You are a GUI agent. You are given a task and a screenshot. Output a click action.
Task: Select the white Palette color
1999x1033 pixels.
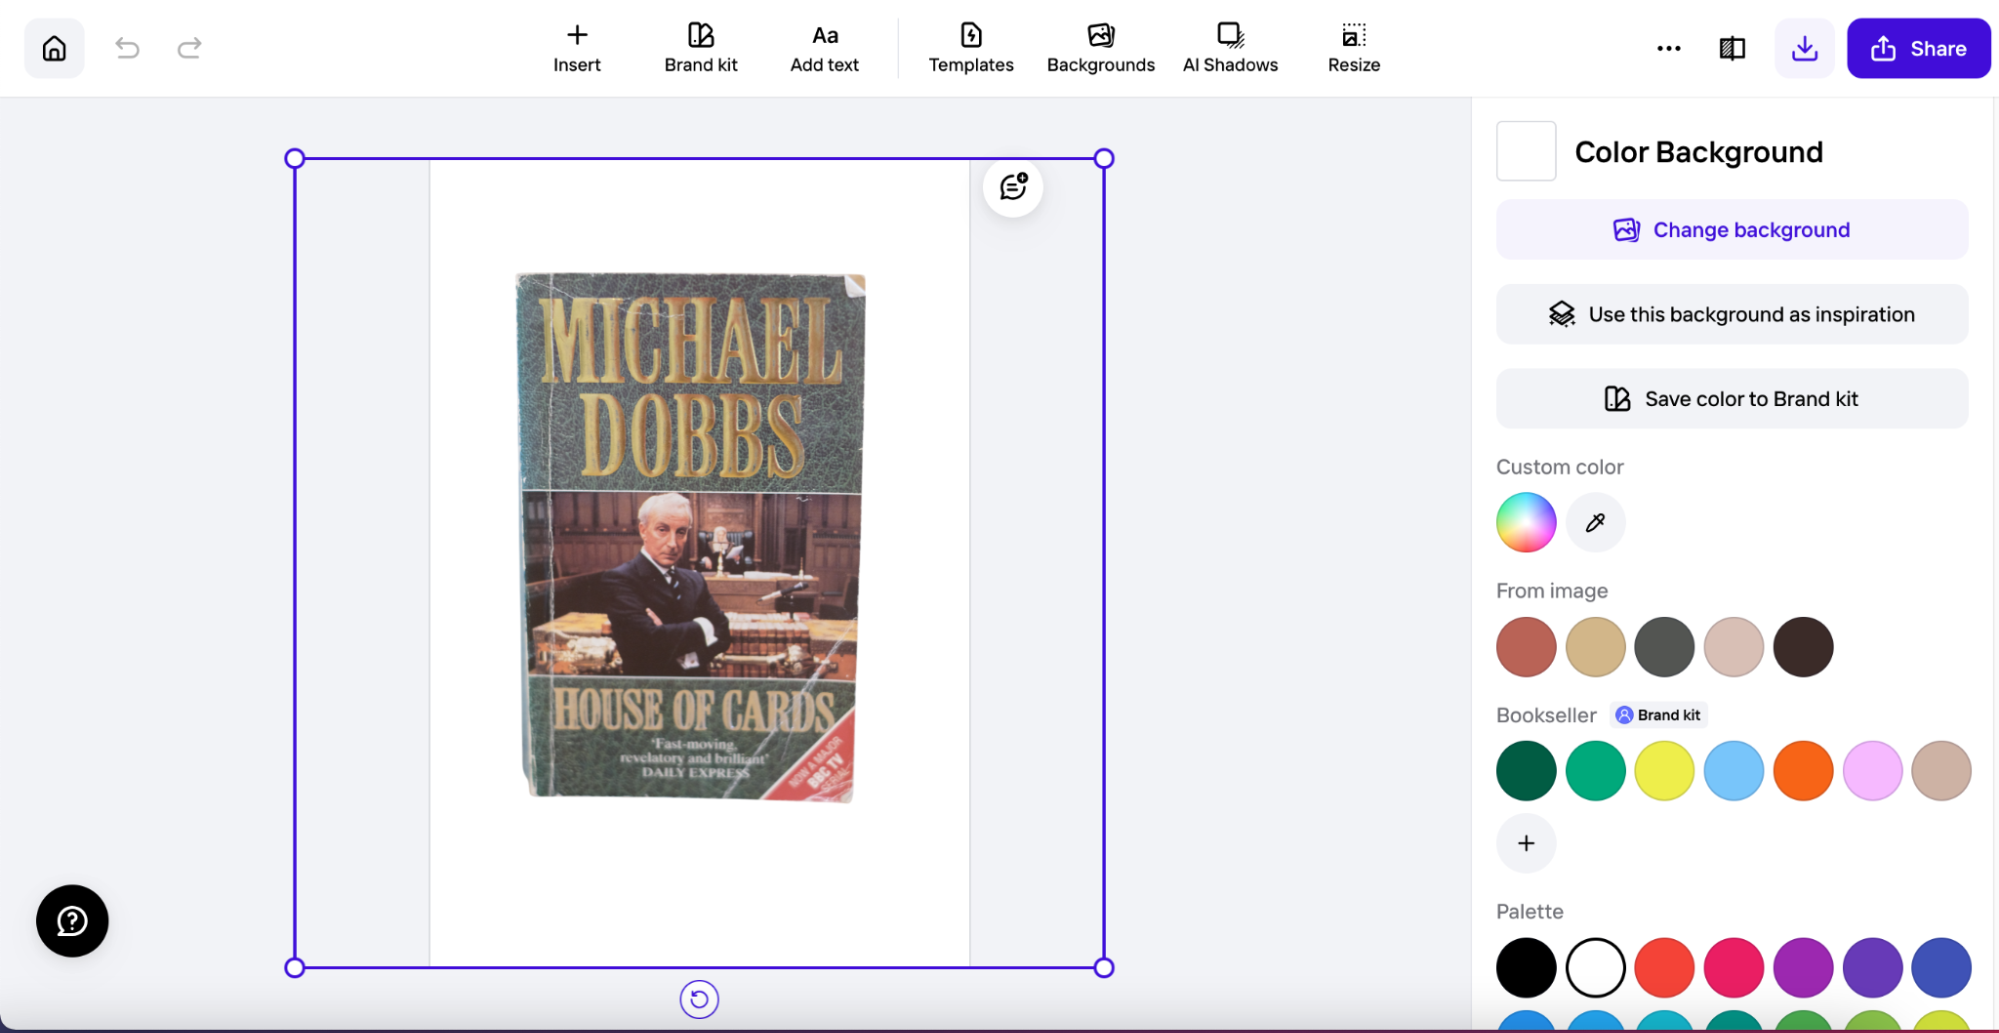coord(1596,968)
